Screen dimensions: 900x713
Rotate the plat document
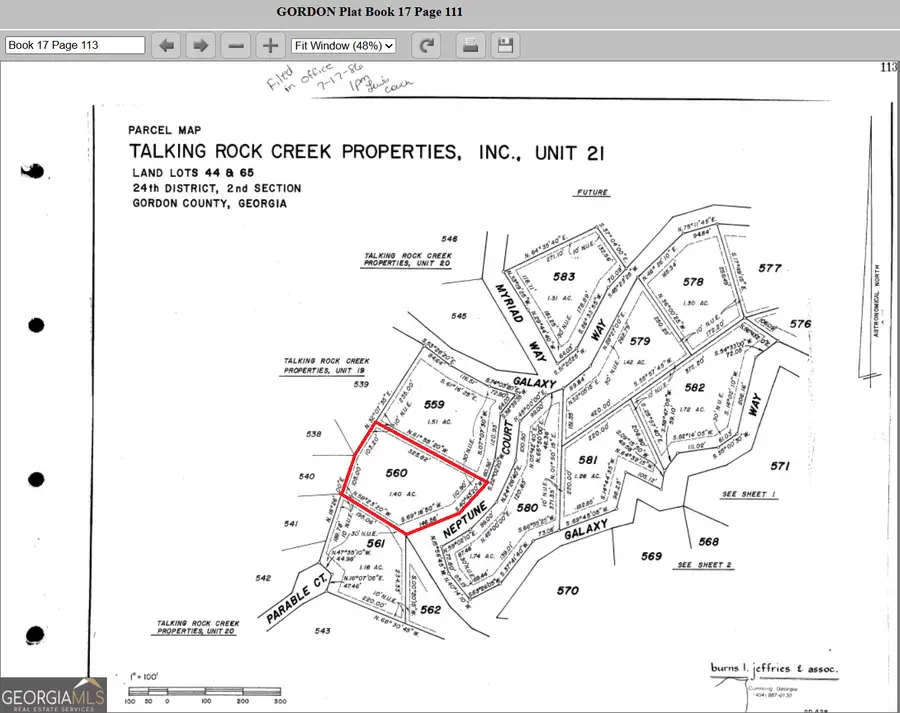428,45
